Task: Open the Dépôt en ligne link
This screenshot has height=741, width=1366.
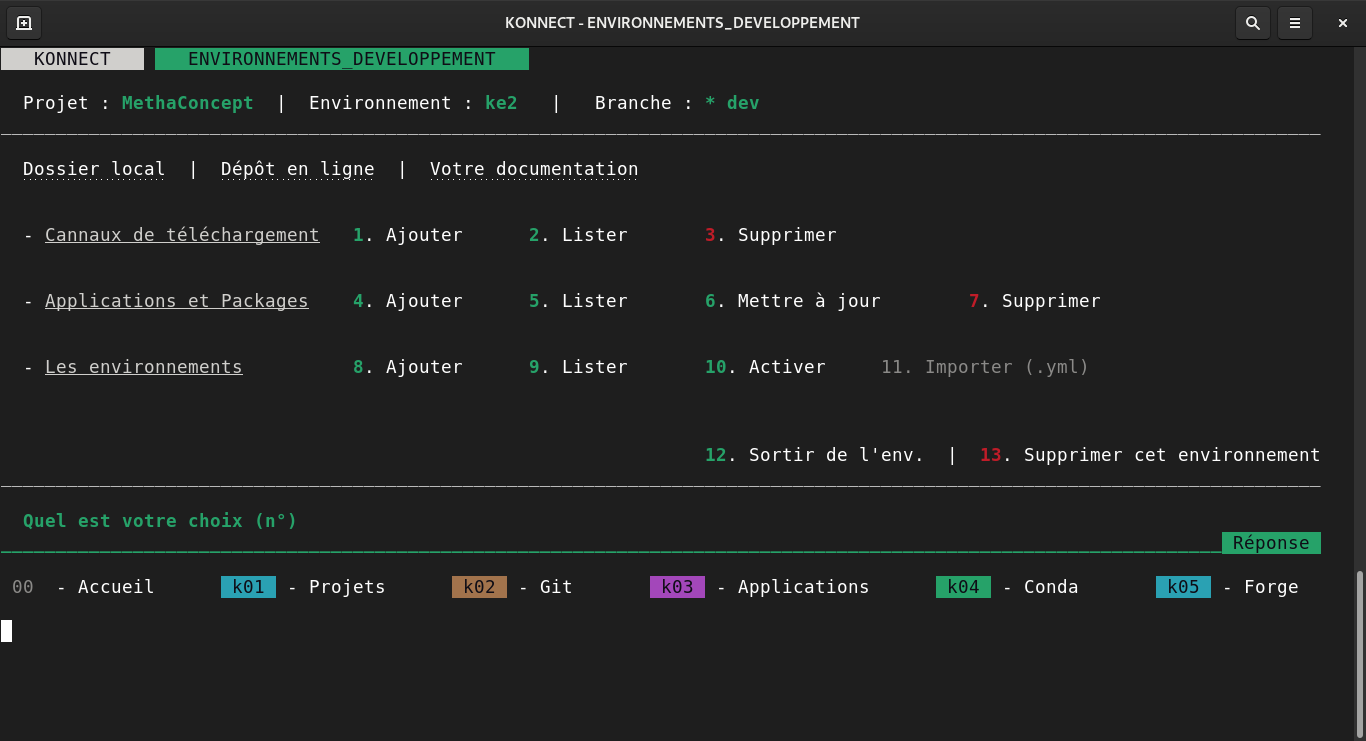Action: [x=297, y=169]
